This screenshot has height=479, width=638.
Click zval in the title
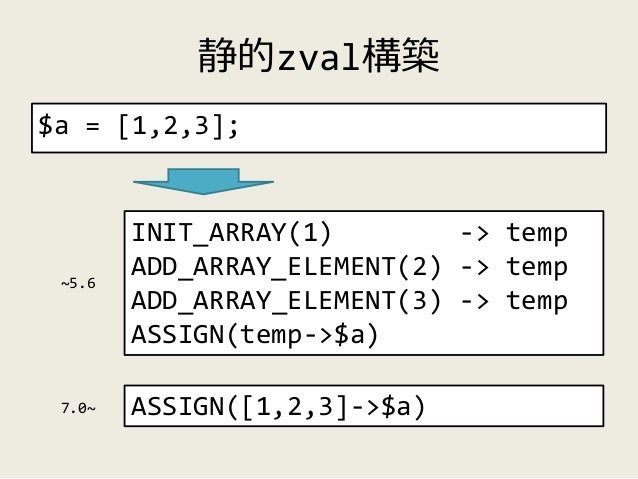coord(318,59)
